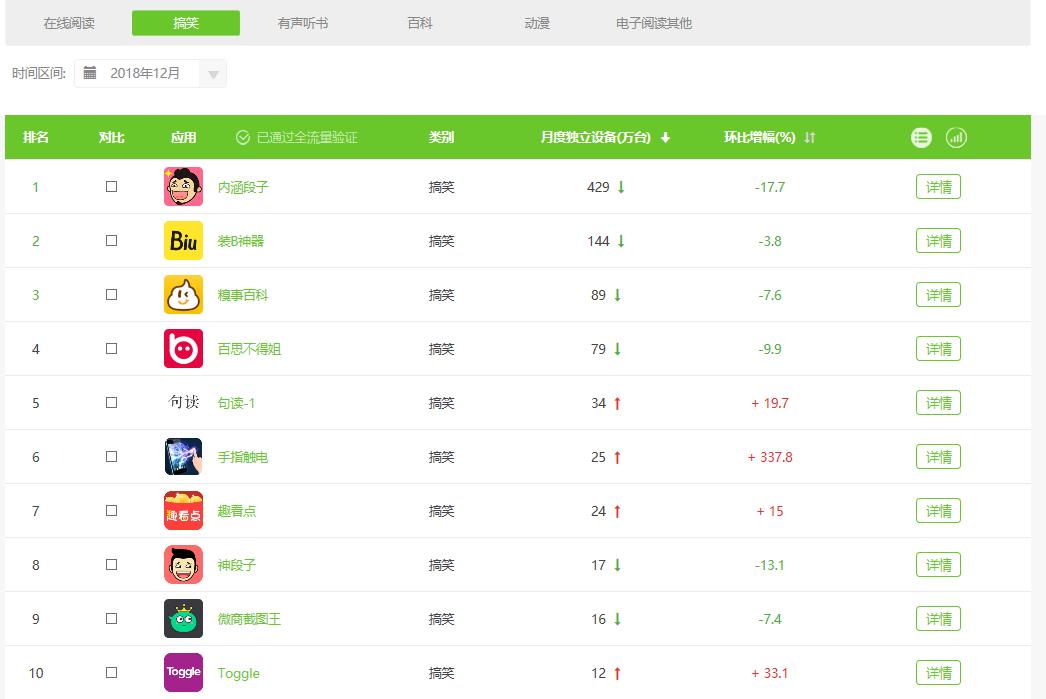Switch to 动漫 tab

pyautogui.click(x=537, y=23)
